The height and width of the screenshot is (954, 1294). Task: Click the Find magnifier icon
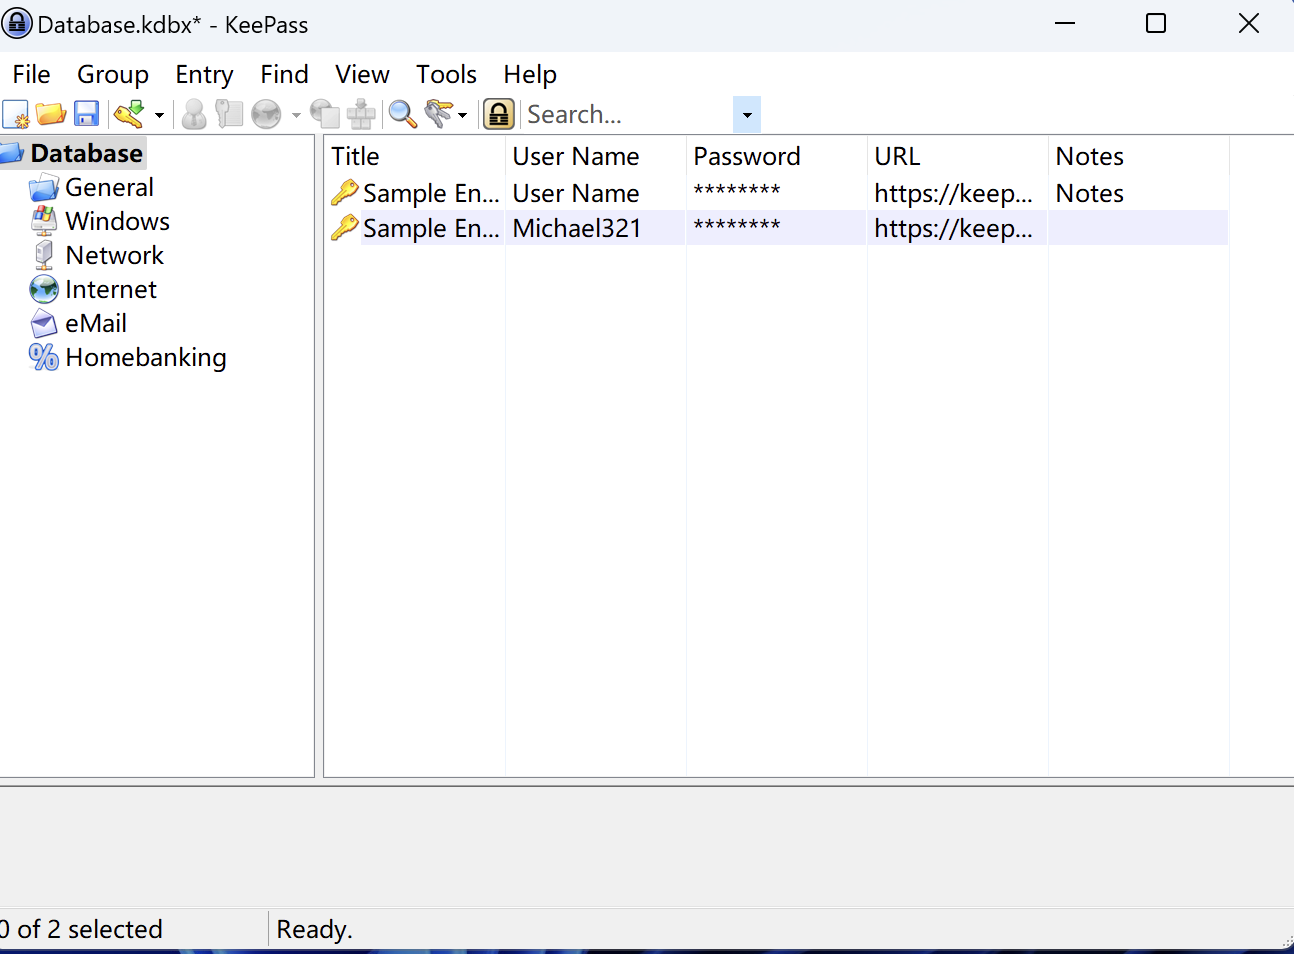[x=403, y=115]
